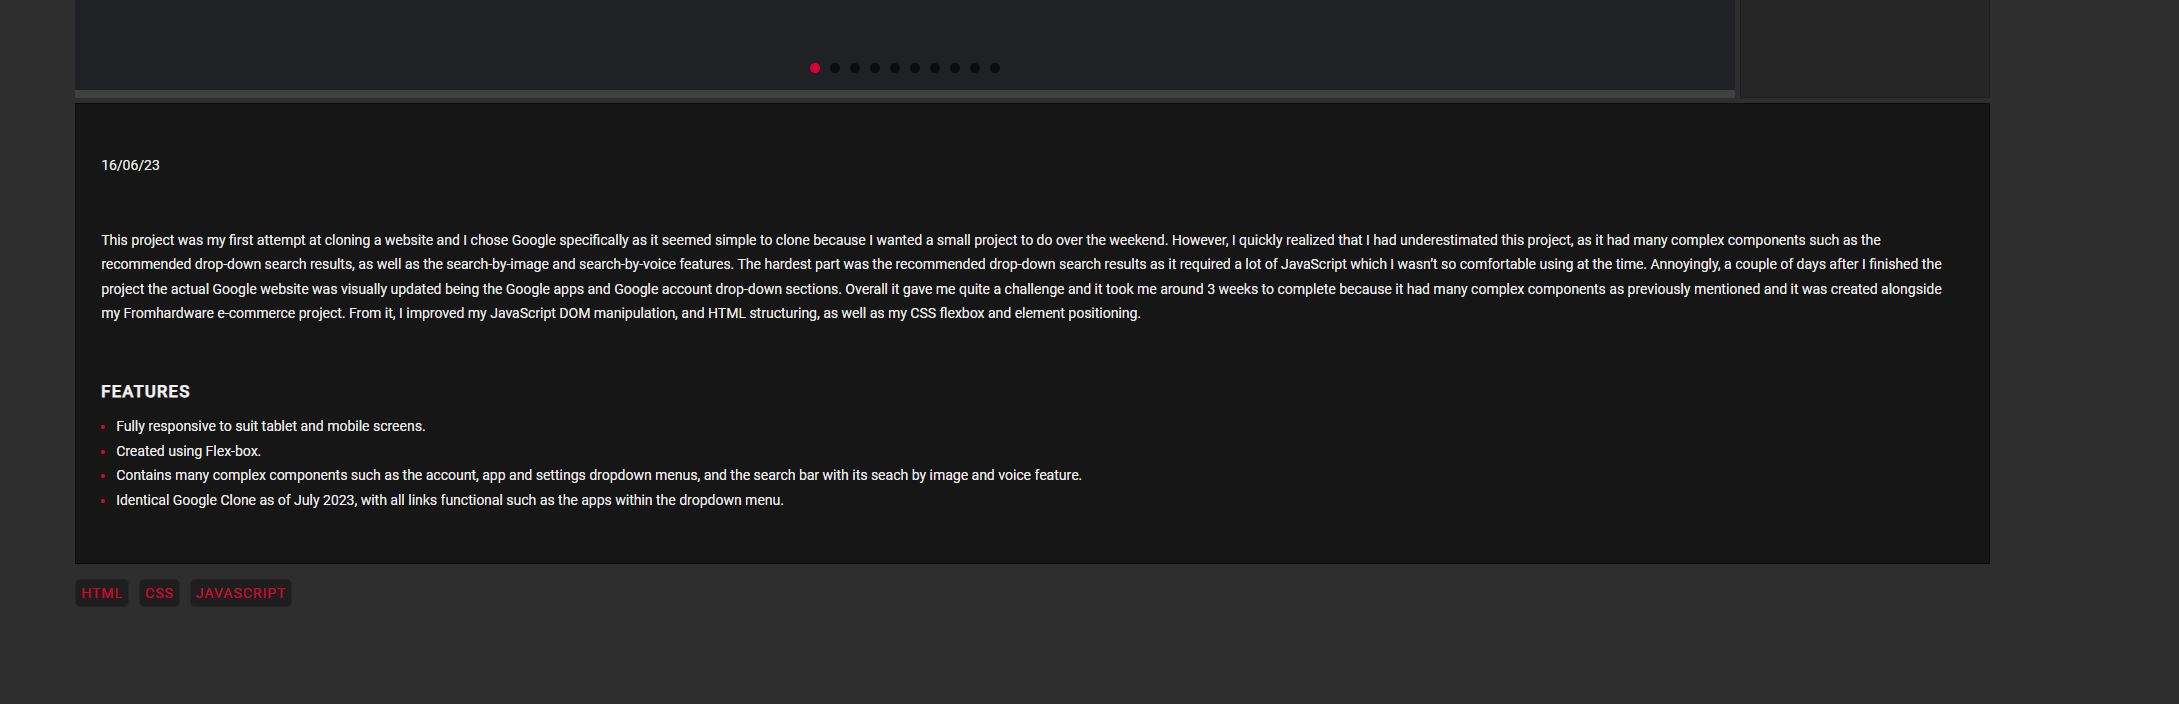Click the 'Created using Flex-box' list item
The image size is (2179, 704).
[x=188, y=451]
